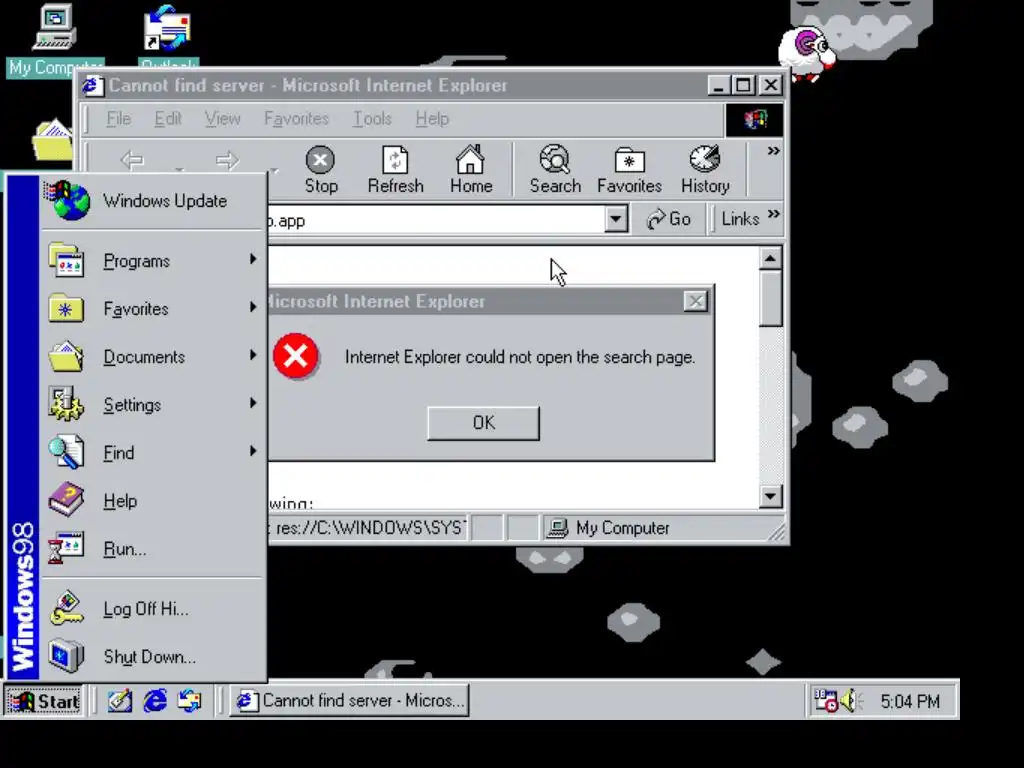Expand the Settings submenu

click(x=153, y=404)
